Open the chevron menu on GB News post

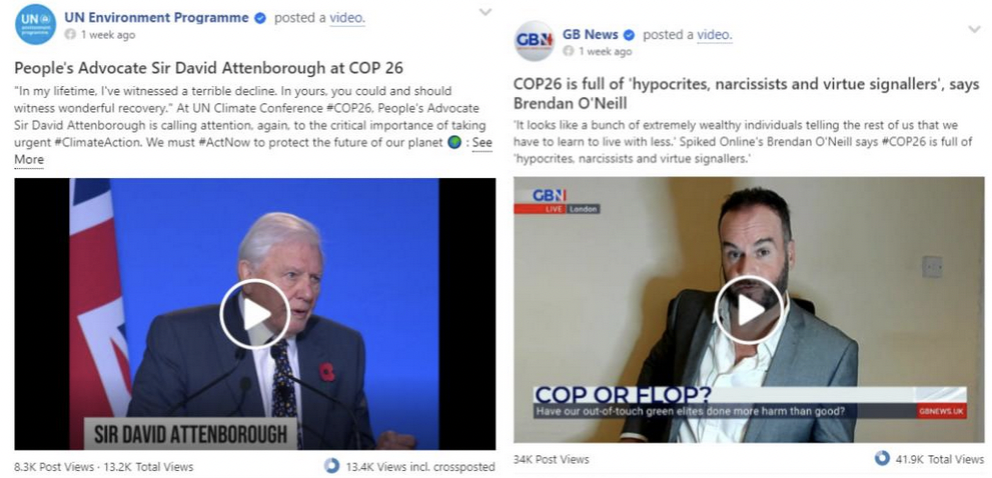point(974,29)
